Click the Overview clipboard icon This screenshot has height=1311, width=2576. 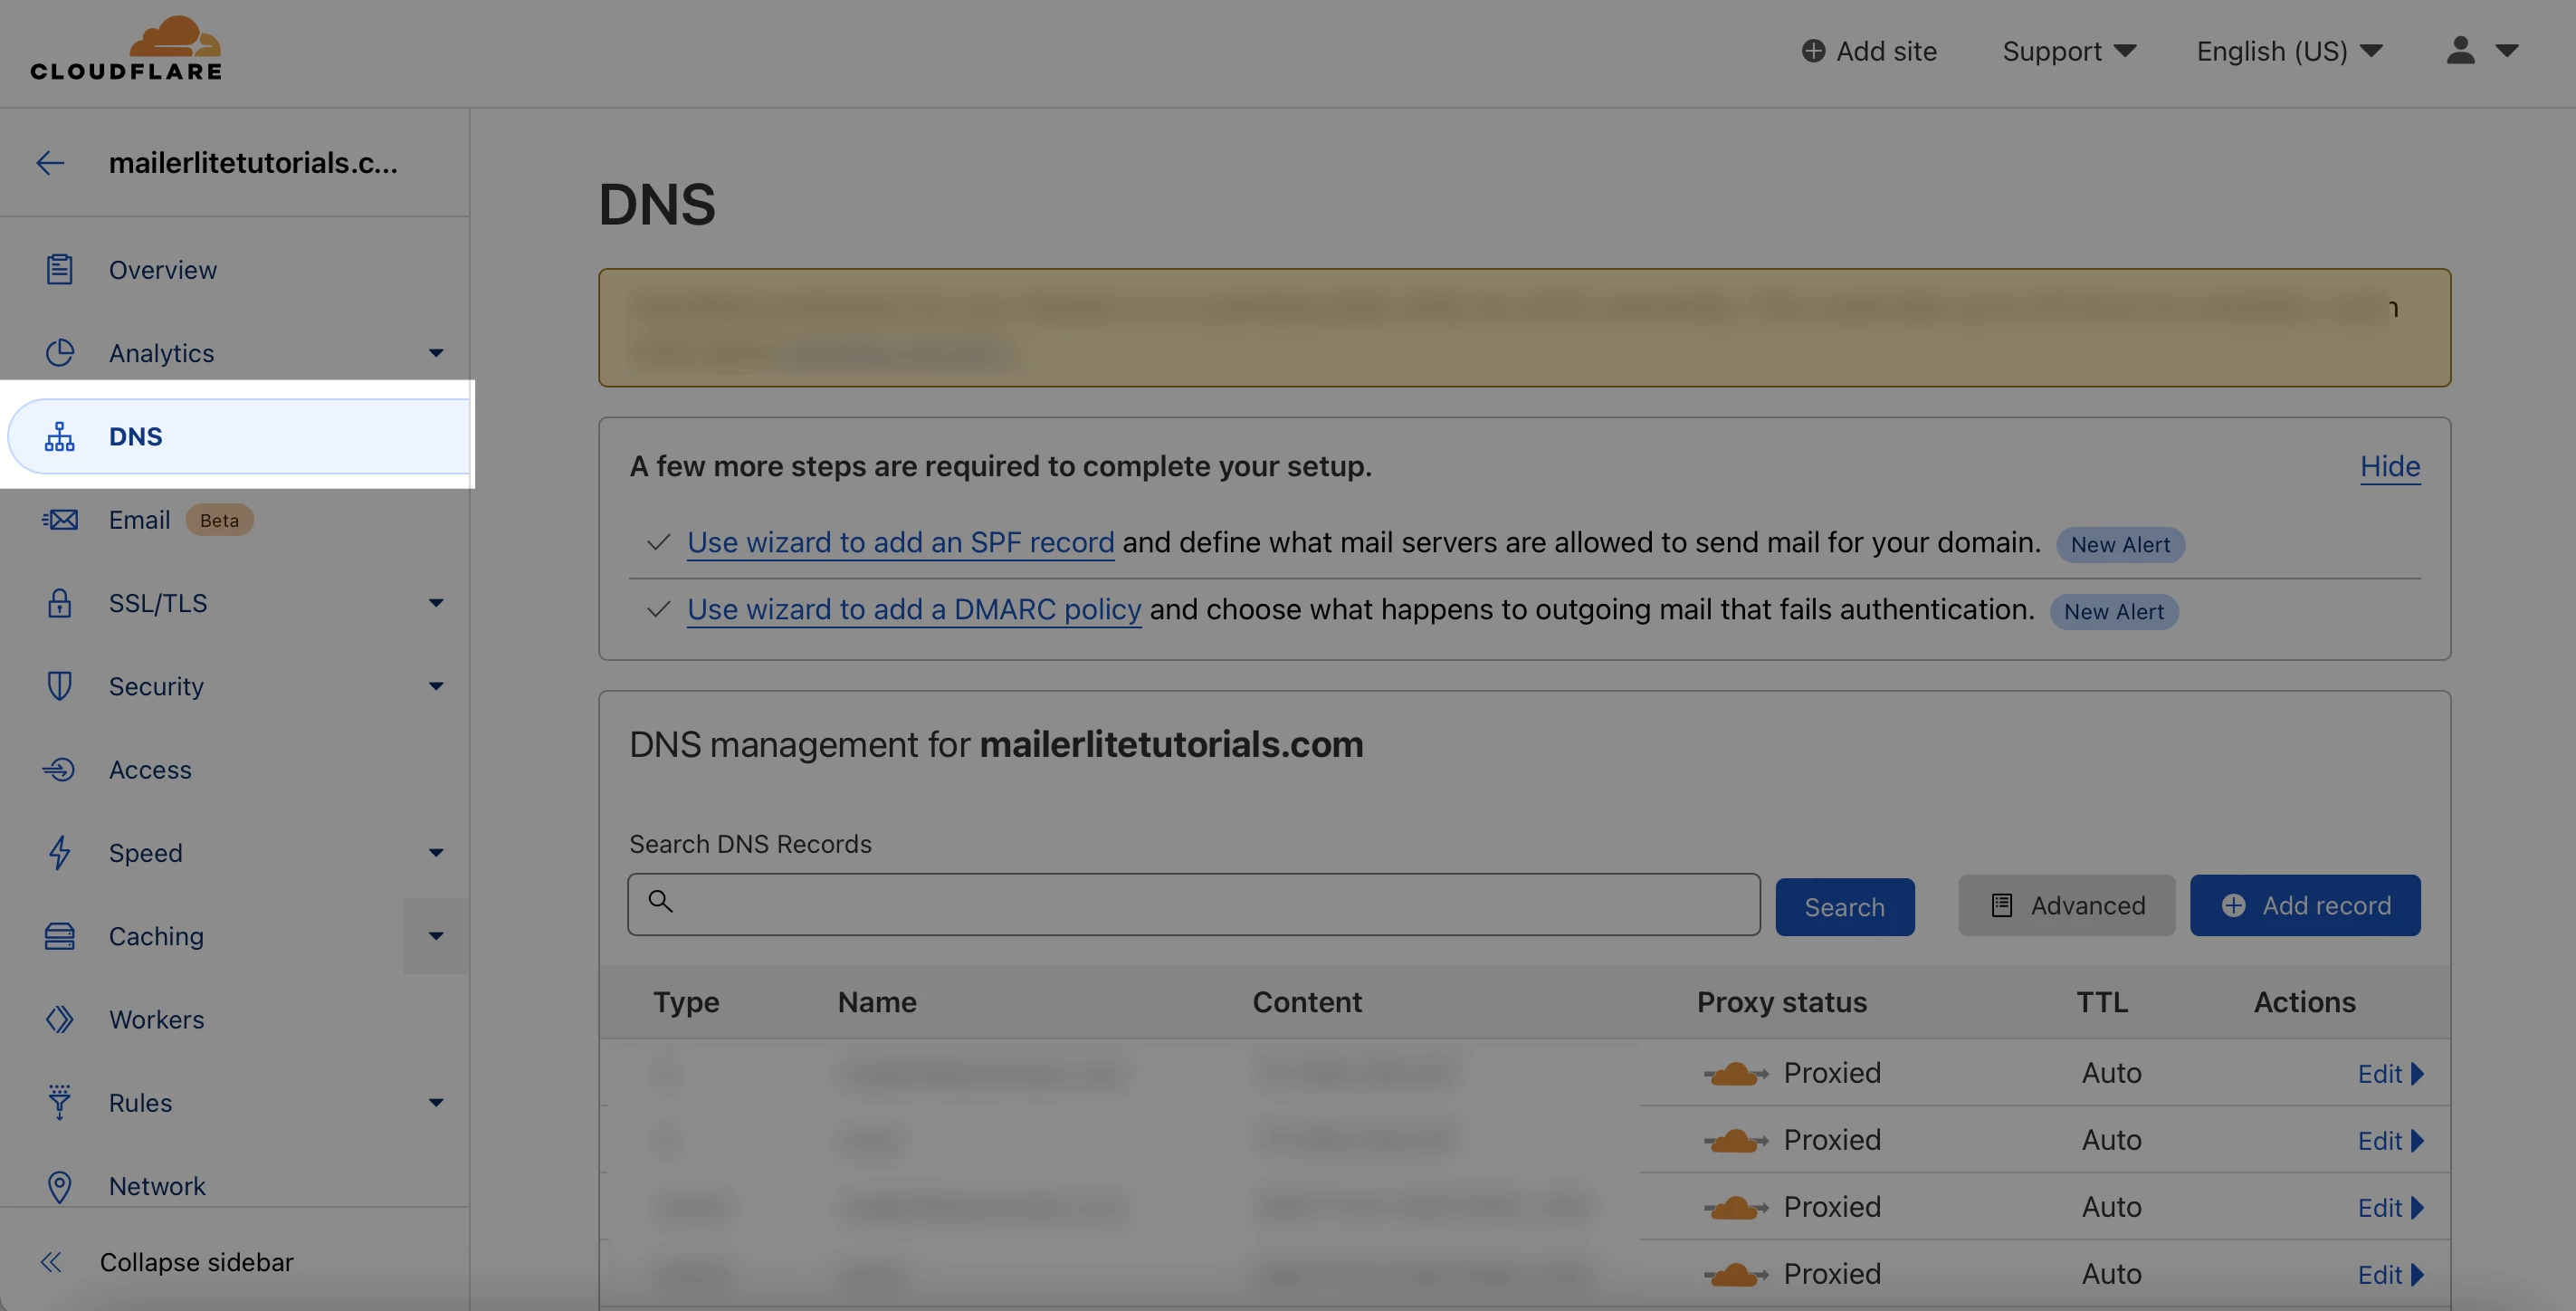tap(59, 270)
